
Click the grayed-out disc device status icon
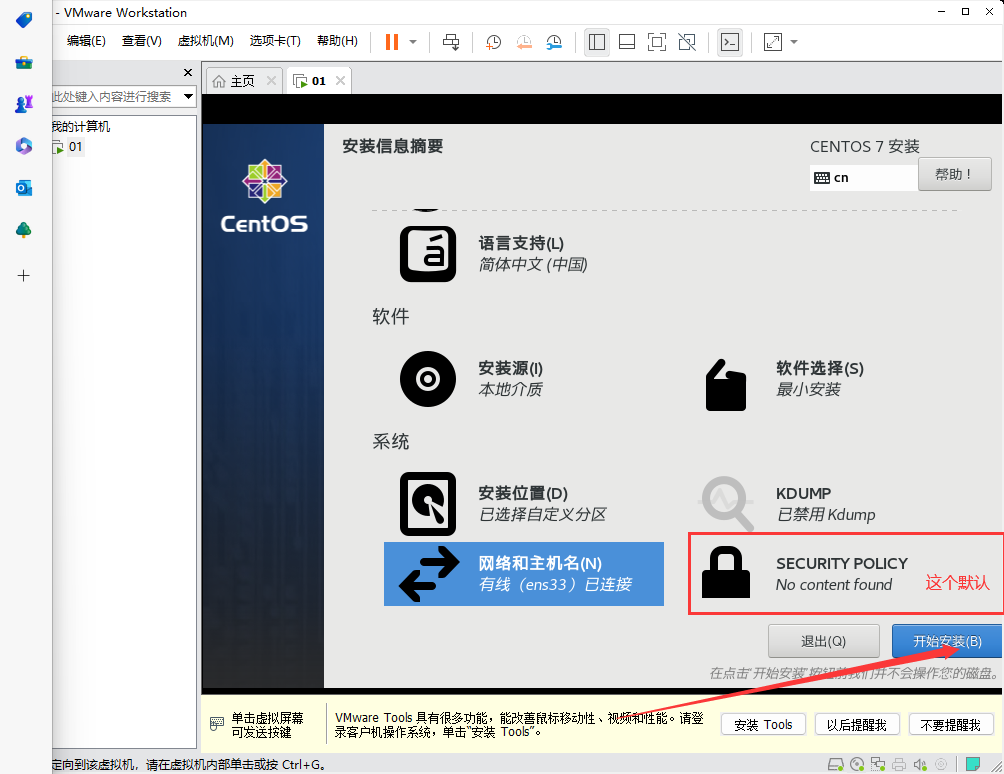(941, 764)
